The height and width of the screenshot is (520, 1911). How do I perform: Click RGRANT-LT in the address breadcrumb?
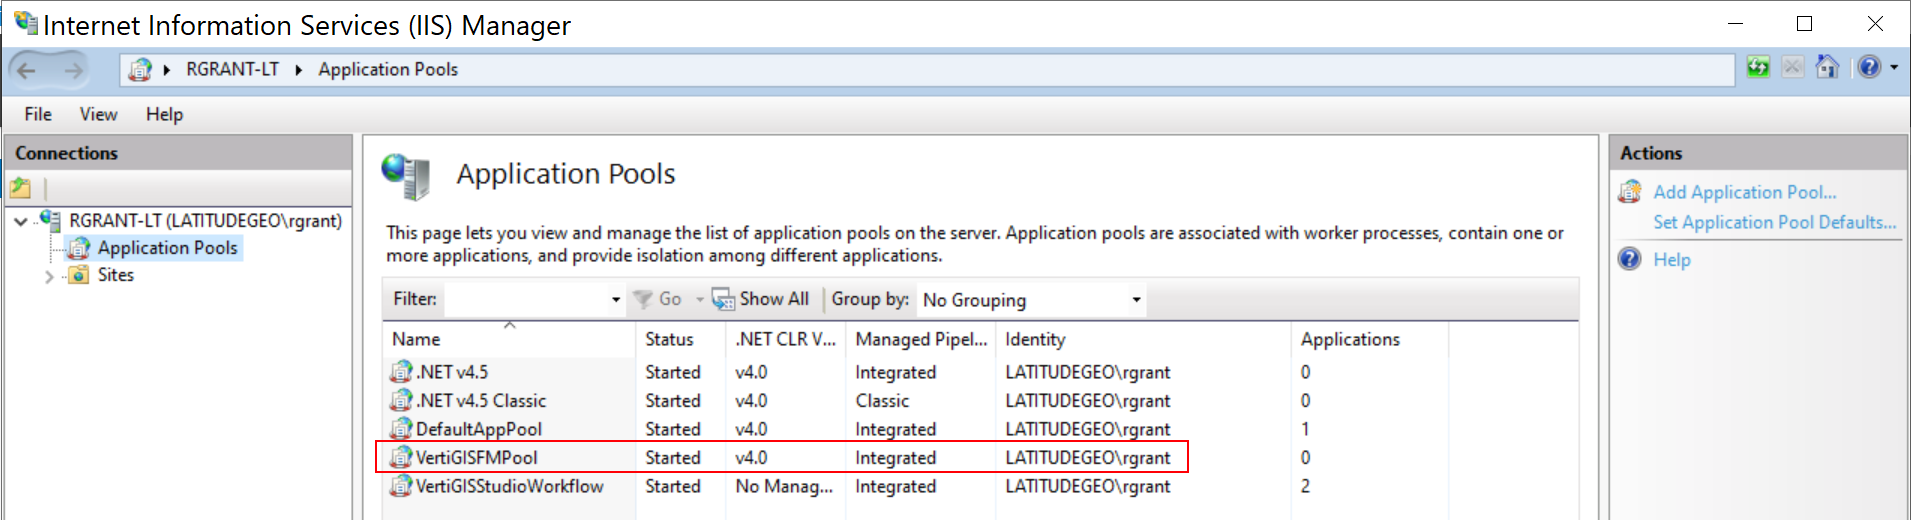[x=232, y=69]
